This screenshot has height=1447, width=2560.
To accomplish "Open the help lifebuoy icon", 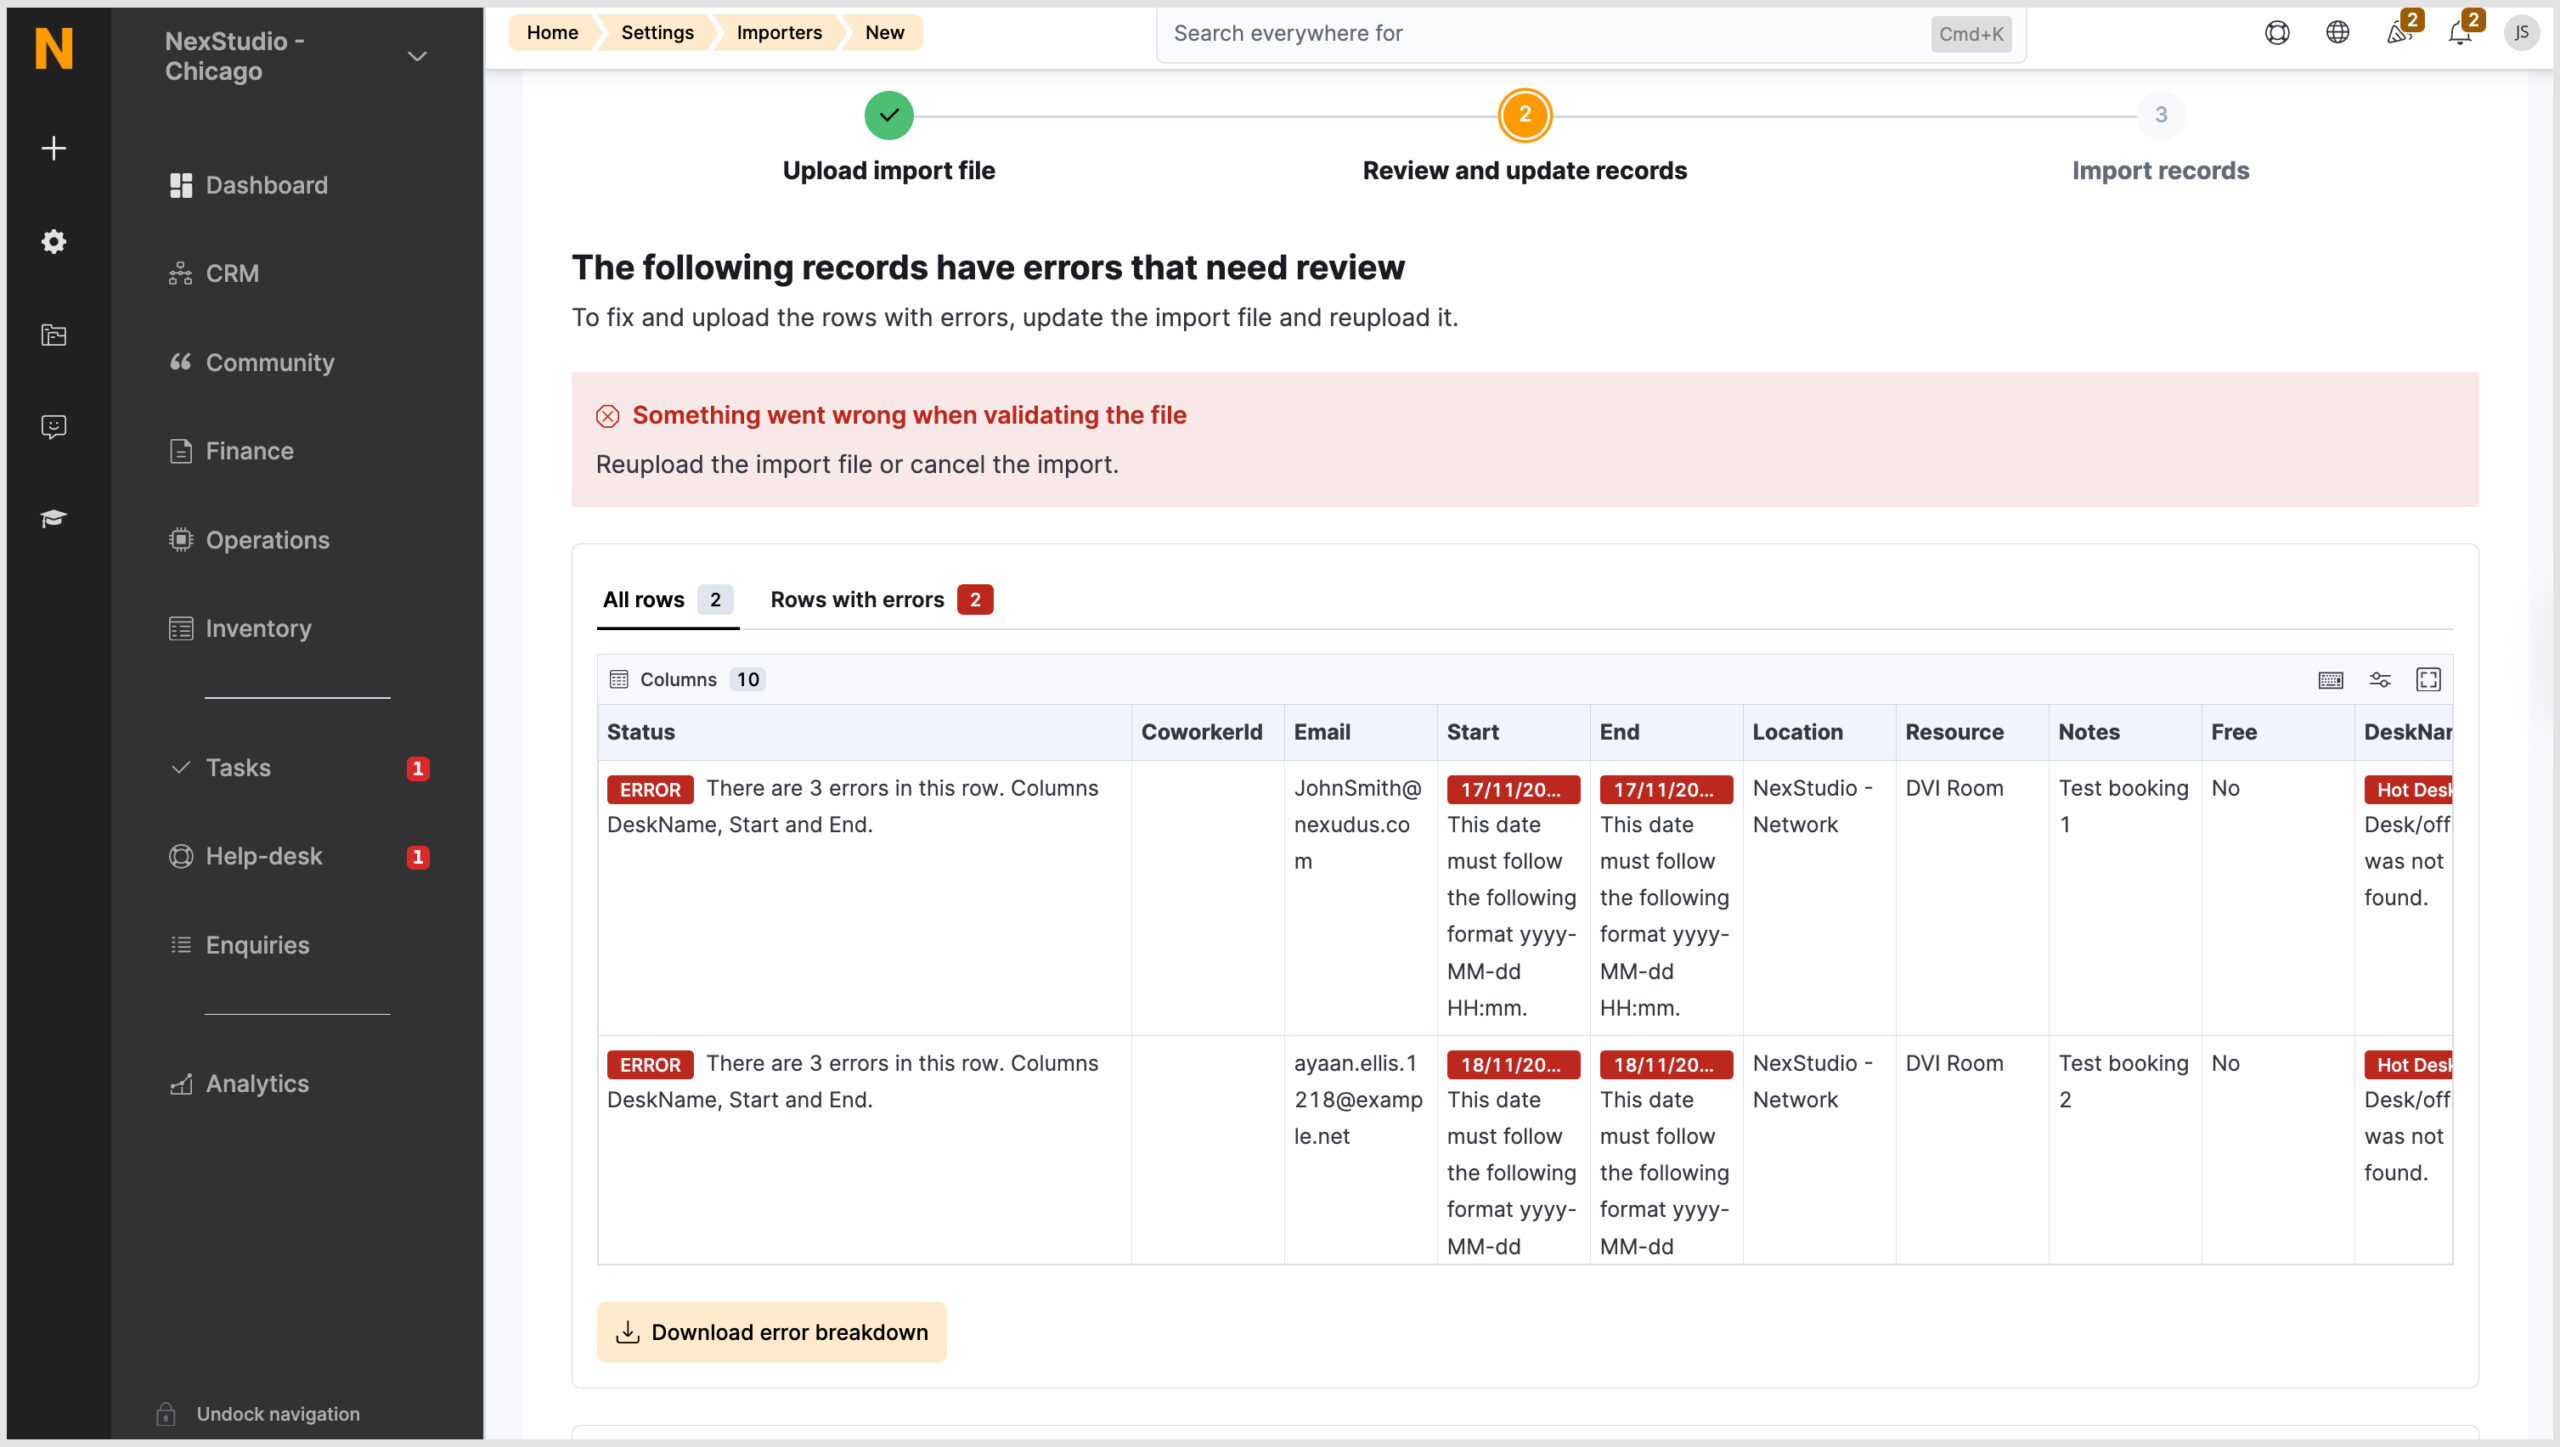I will click(x=2278, y=32).
